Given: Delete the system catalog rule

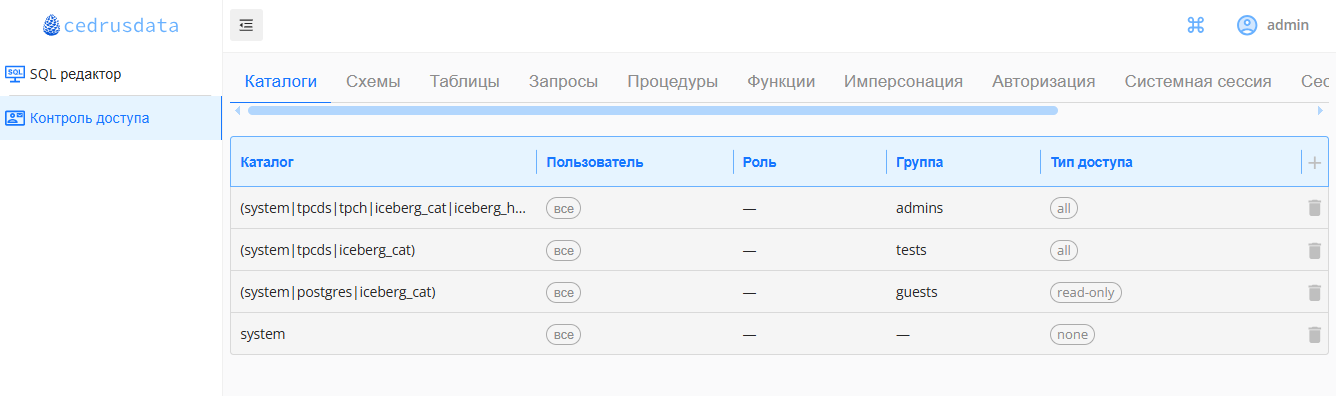Looking at the screenshot, I should 1314,334.
